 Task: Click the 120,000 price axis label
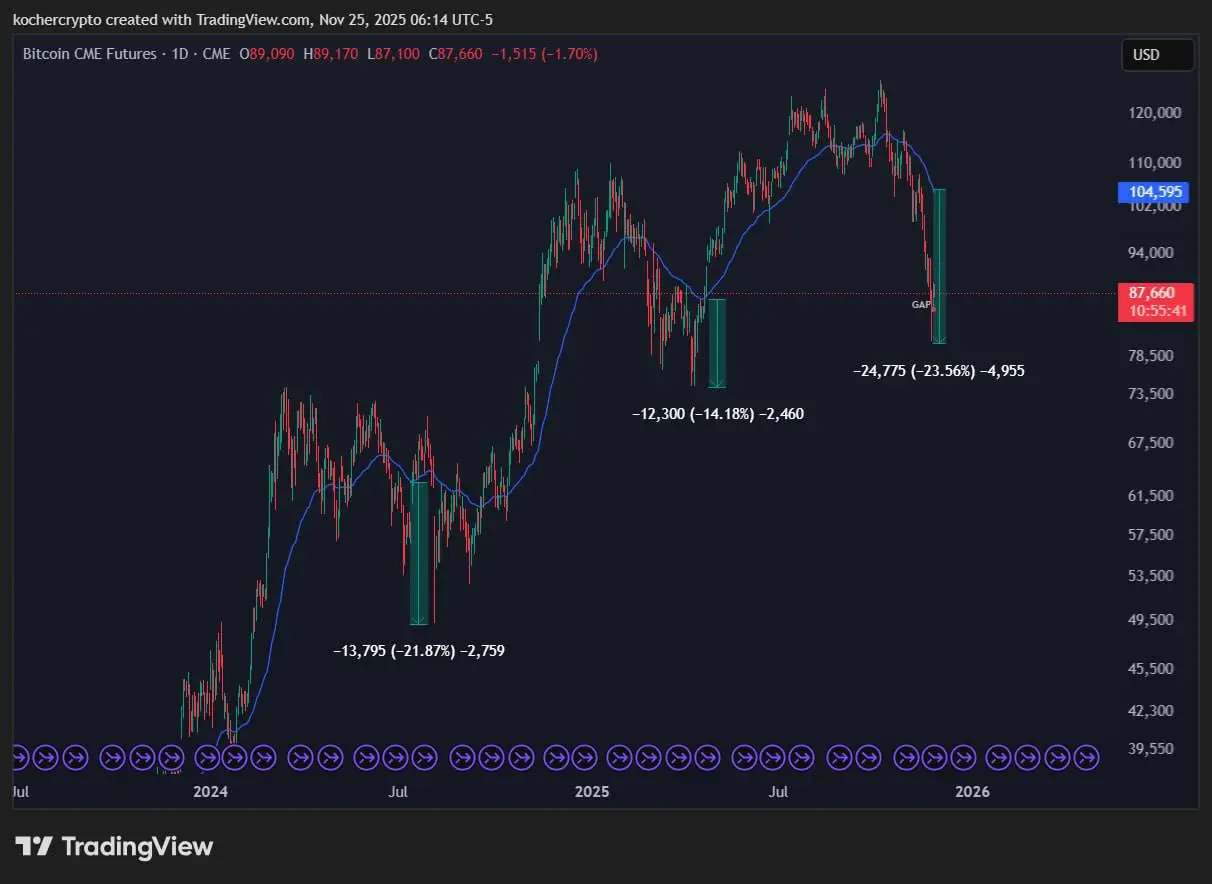(x=1153, y=114)
